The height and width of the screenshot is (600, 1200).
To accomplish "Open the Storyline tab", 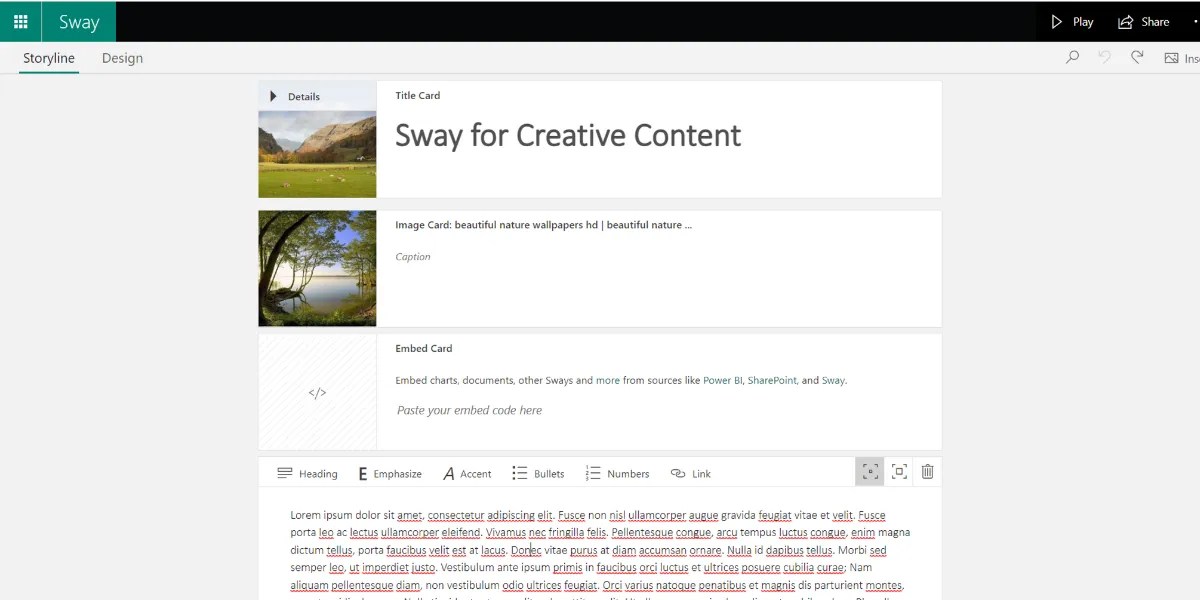I will pyautogui.click(x=48, y=58).
